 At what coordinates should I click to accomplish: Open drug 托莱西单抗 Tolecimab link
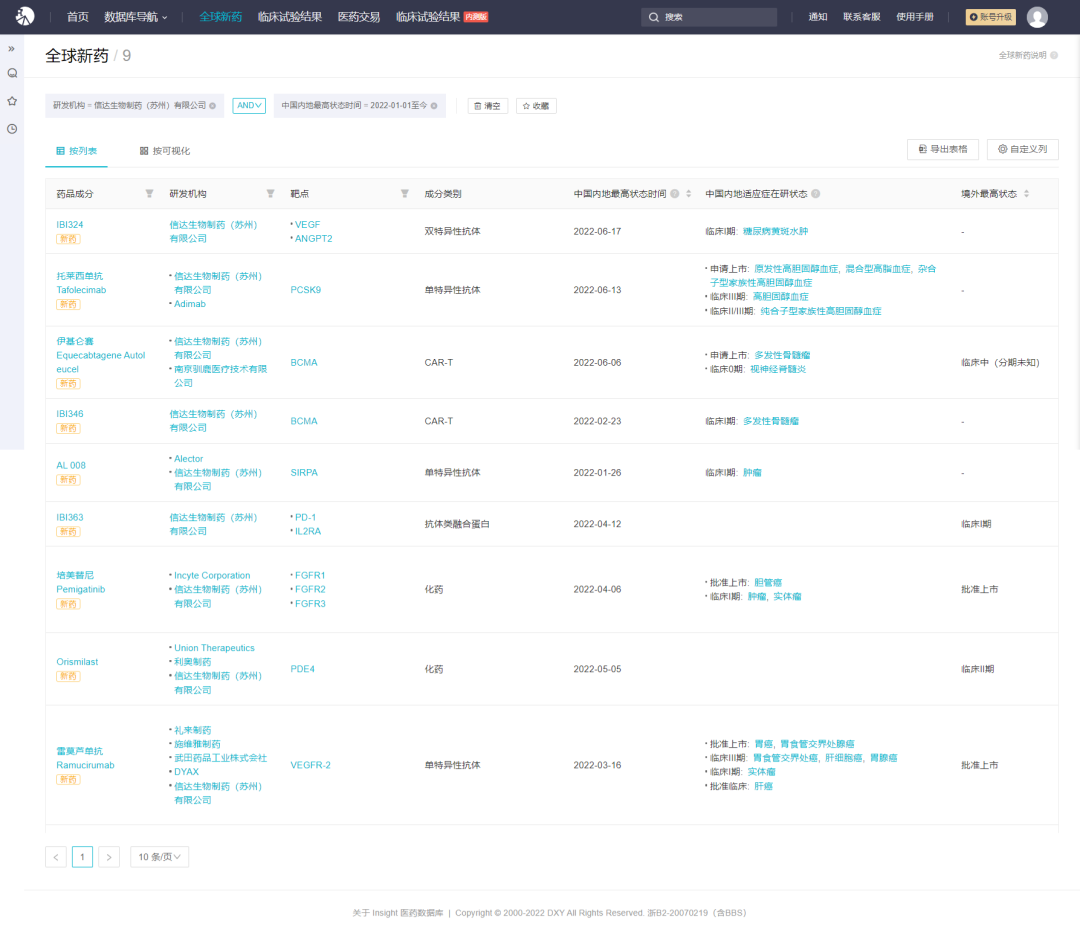click(81, 283)
